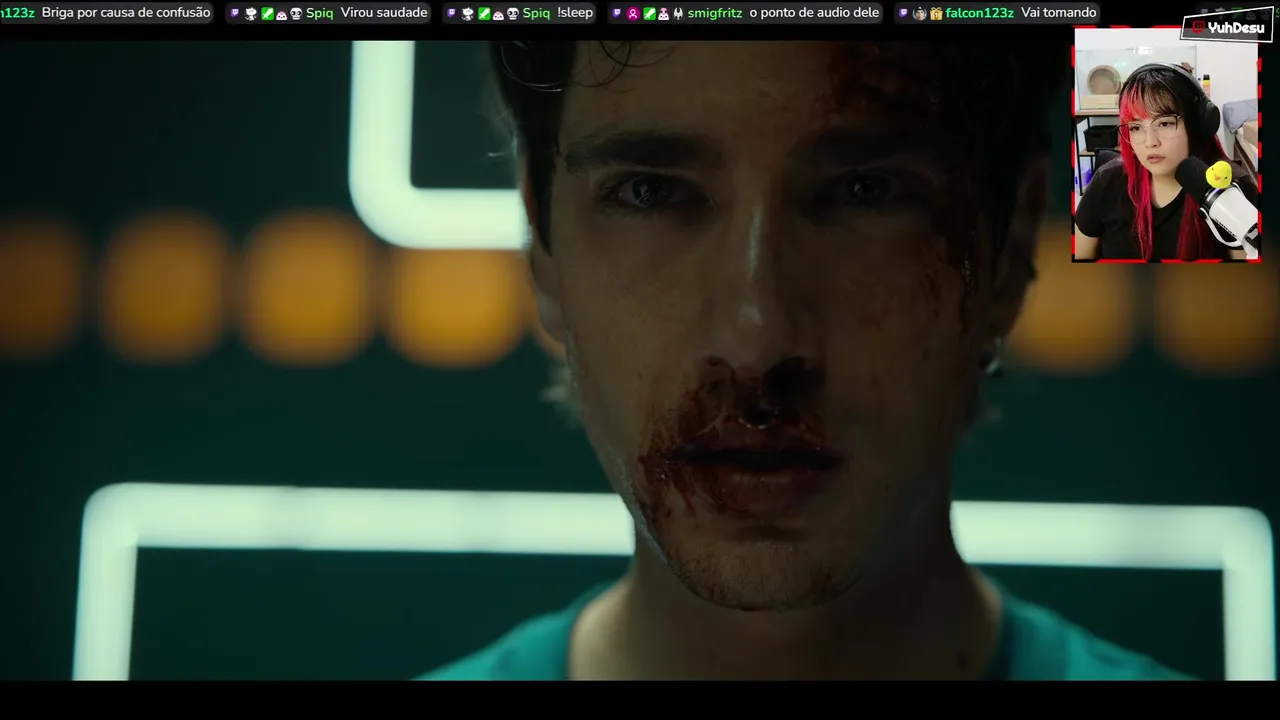Click the chat message "!sleep"

(x=575, y=13)
